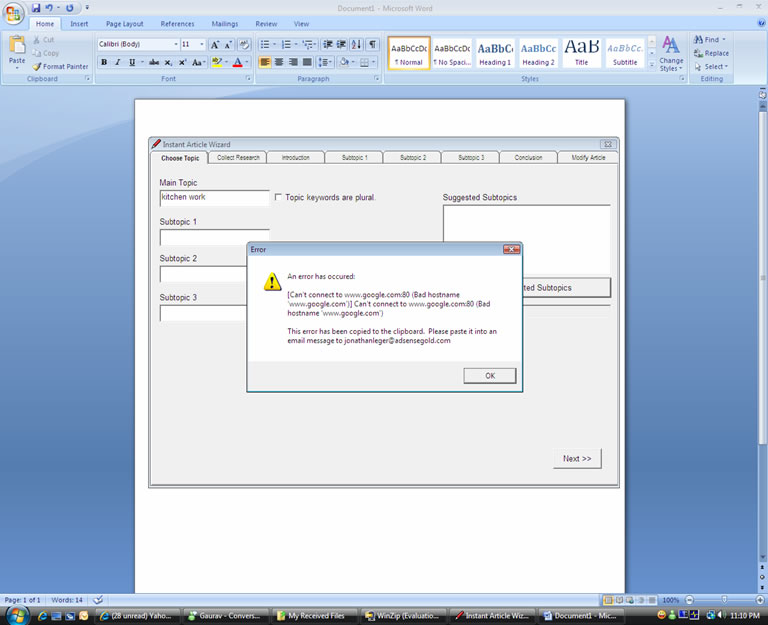The height and width of the screenshot is (625, 768).
Task: Open Windows Start button
Action: coord(17,615)
